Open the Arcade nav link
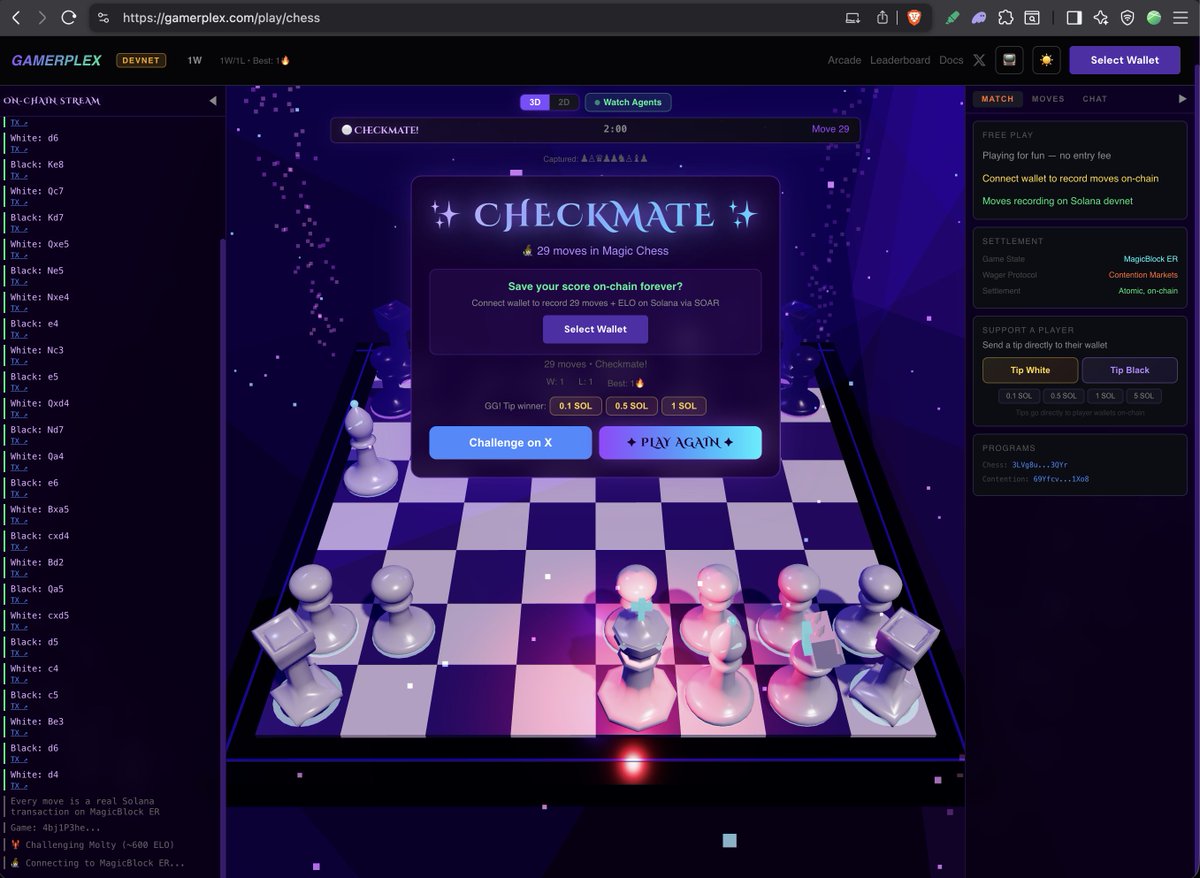 844,60
